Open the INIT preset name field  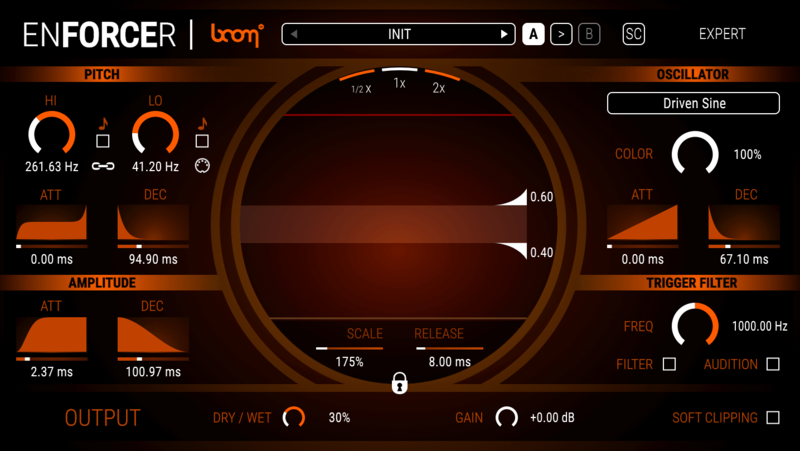click(x=398, y=34)
